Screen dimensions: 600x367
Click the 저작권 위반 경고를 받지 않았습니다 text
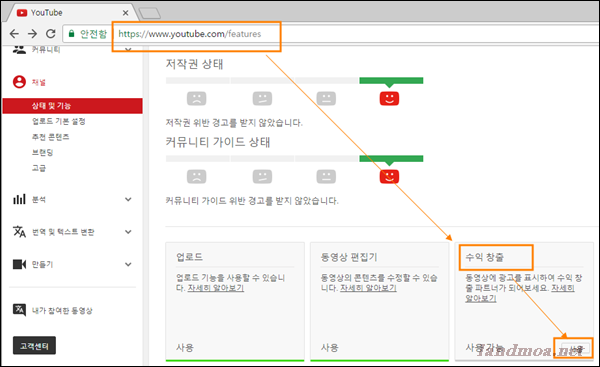(234, 122)
